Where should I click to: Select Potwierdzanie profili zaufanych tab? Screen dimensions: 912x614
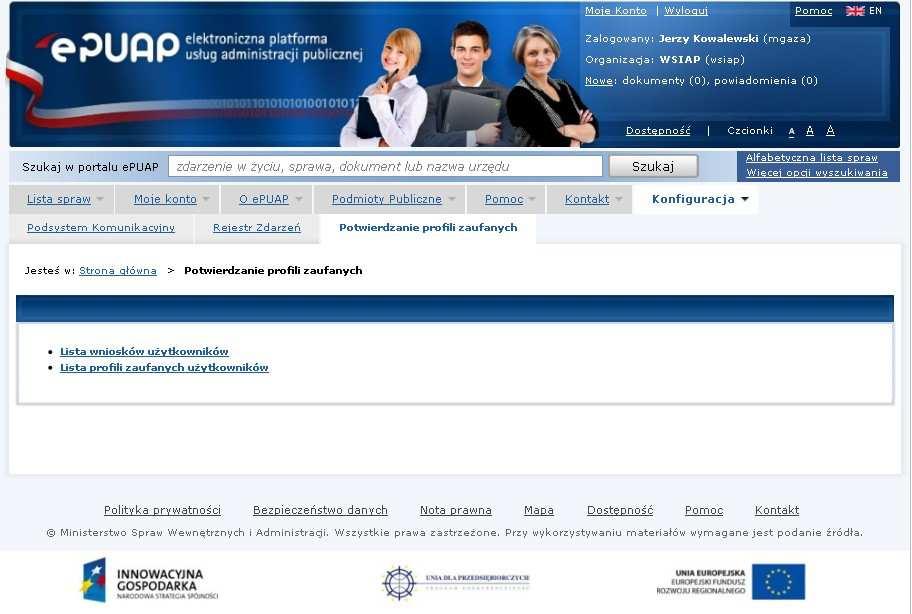(428, 228)
